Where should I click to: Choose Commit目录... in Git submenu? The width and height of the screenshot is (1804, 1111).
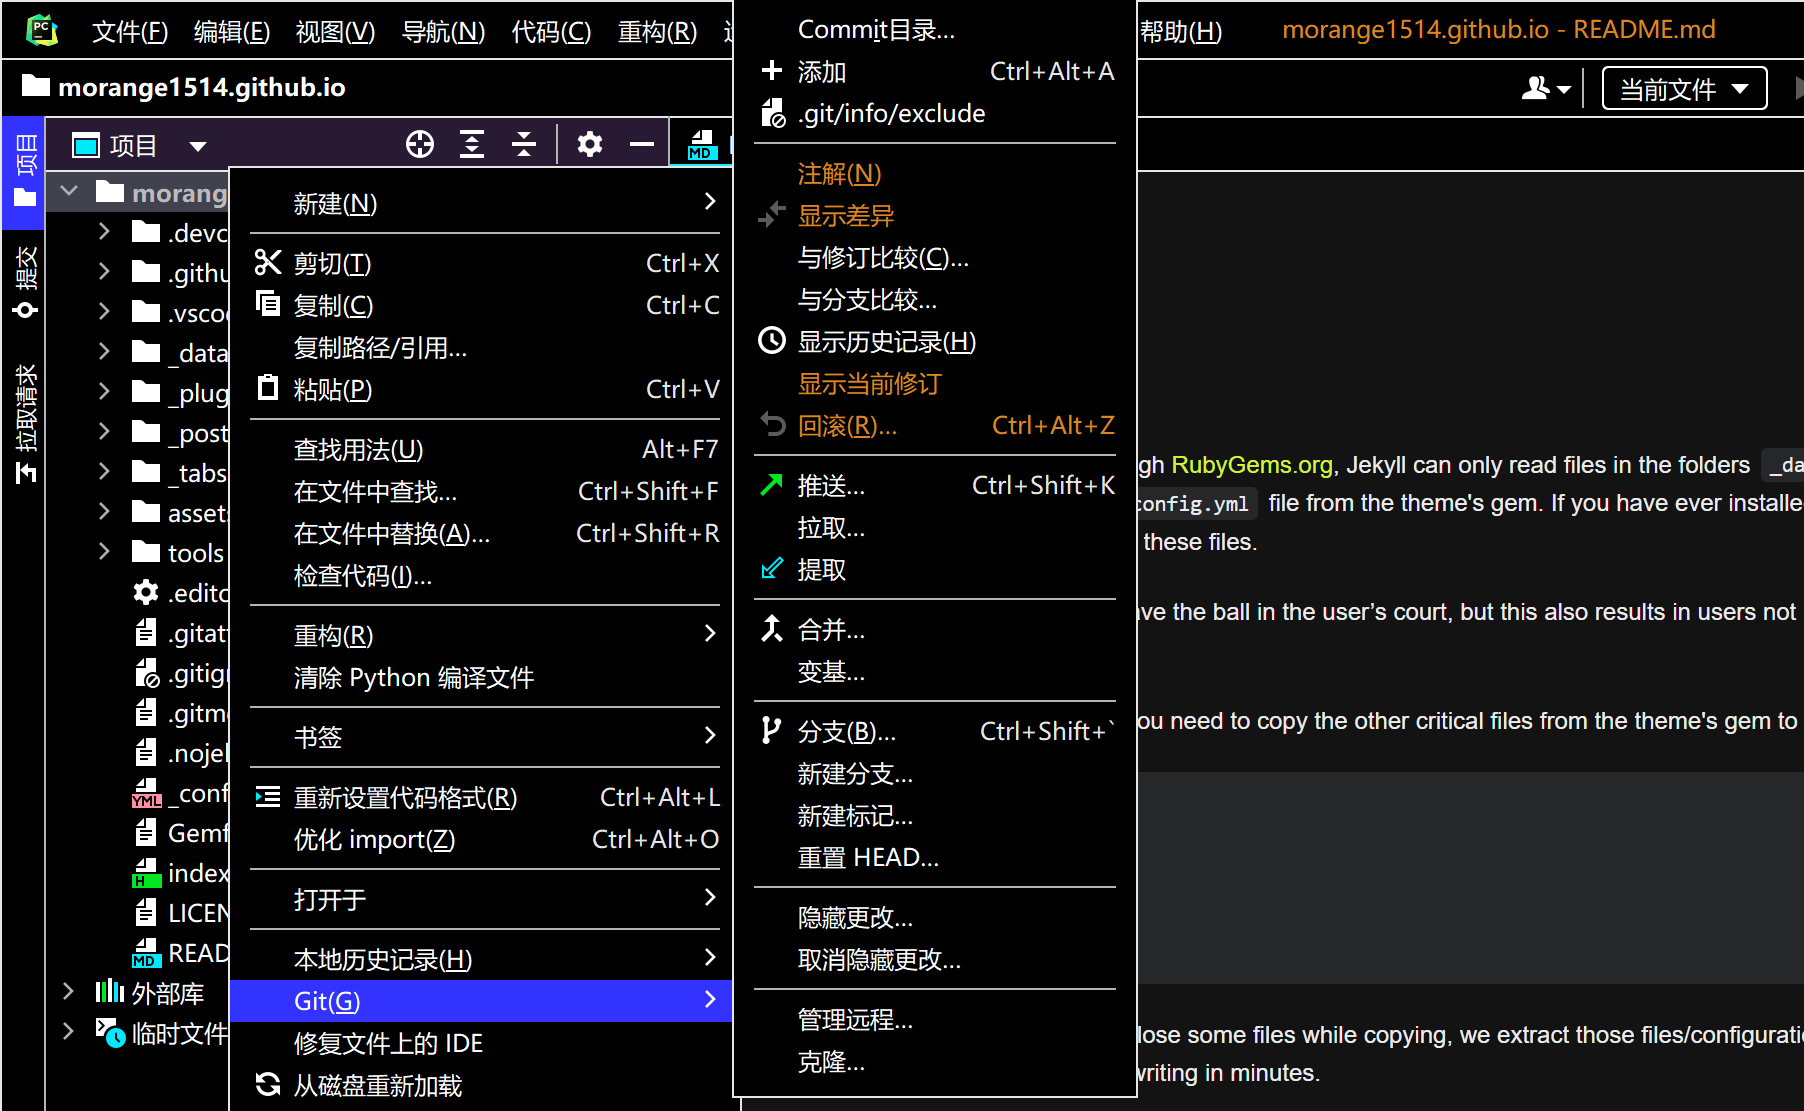[935, 29]
